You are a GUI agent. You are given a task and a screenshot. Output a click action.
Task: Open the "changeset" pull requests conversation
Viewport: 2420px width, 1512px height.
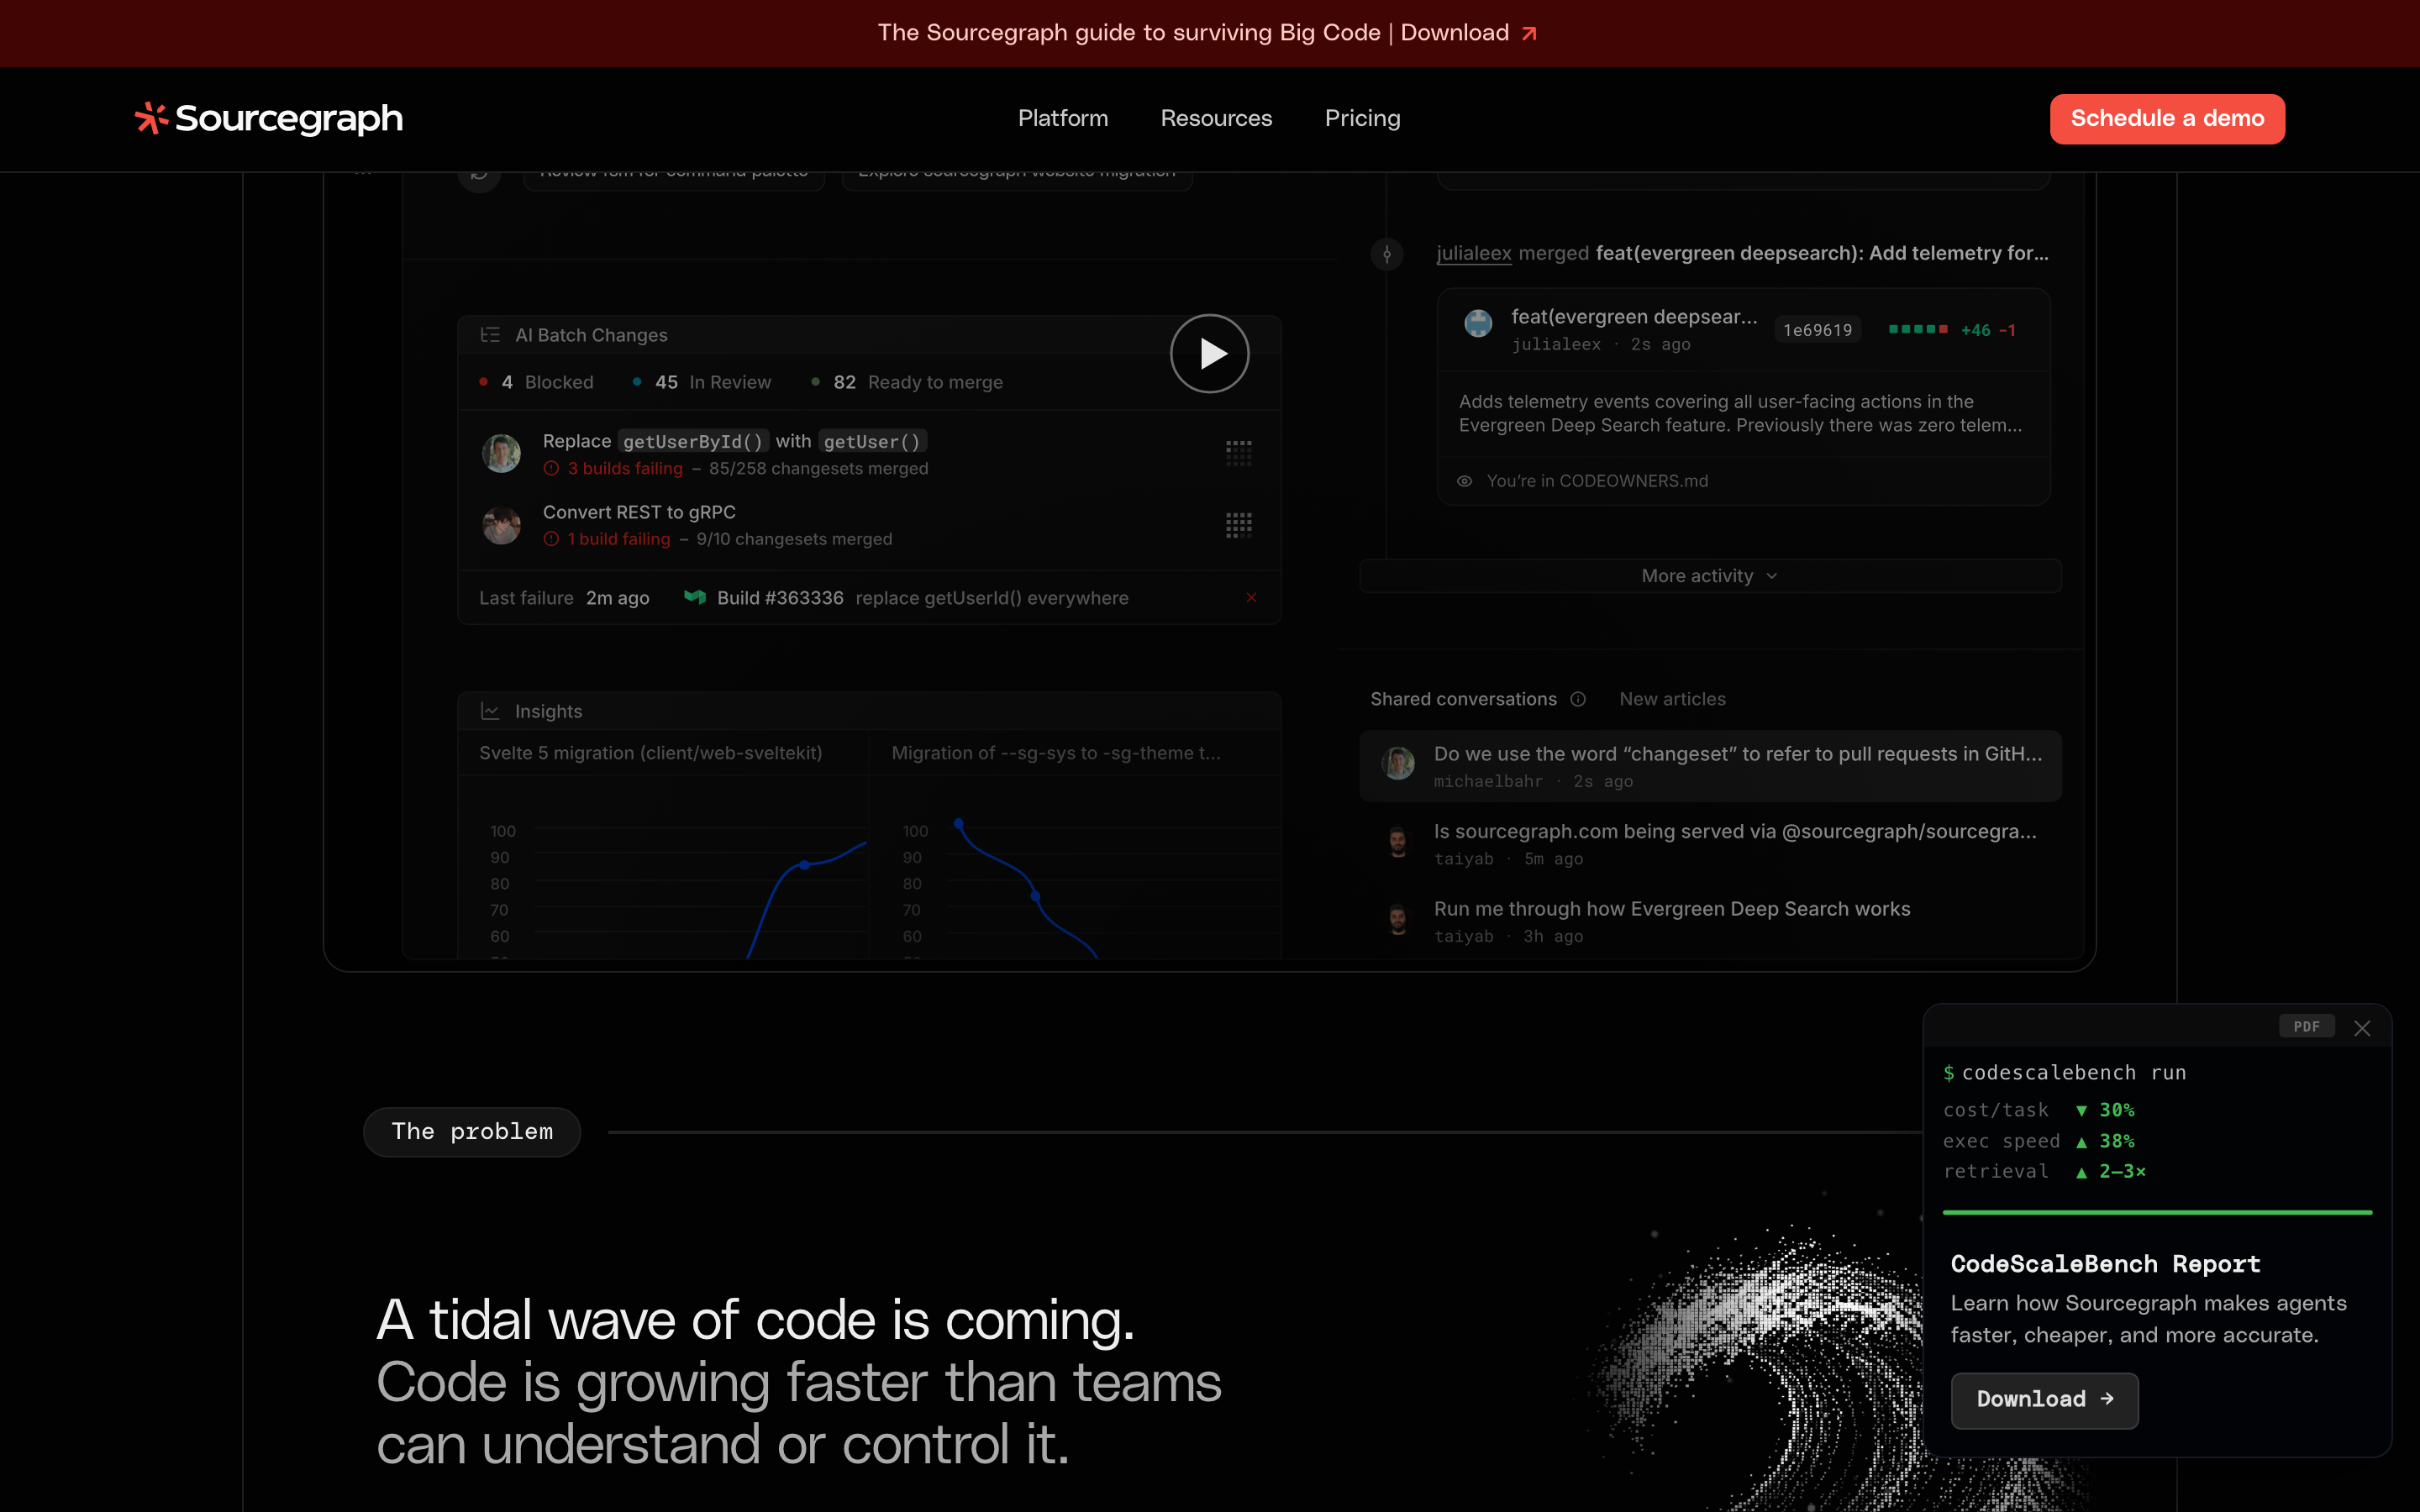1710,766
